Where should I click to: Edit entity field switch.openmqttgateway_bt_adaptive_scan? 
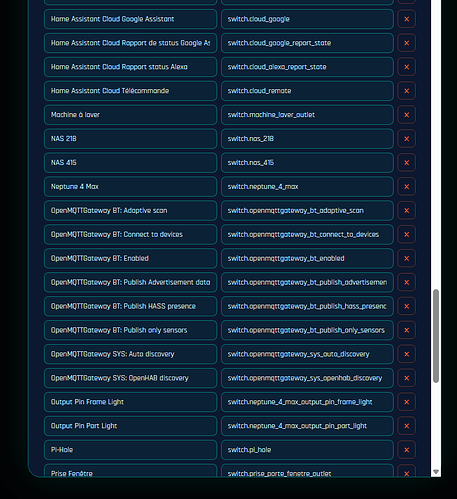(x=307, y=210)
